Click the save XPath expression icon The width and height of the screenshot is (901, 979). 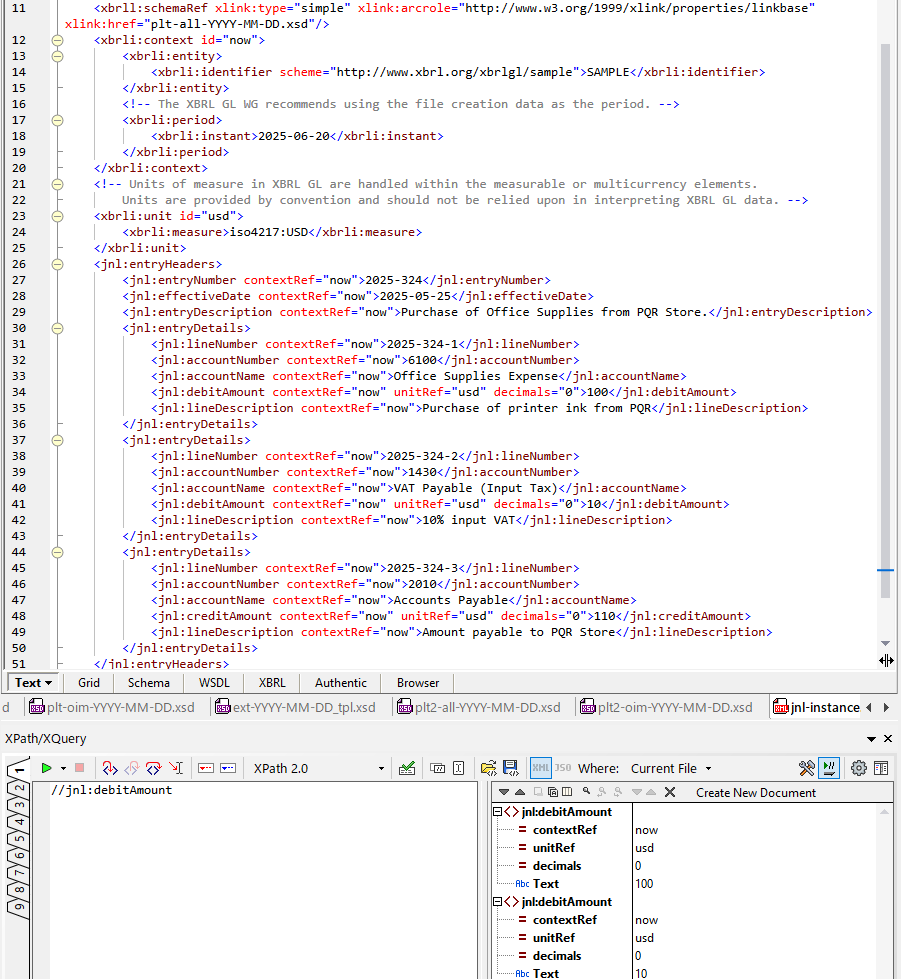pyautogui.click(x=511, y=768)
